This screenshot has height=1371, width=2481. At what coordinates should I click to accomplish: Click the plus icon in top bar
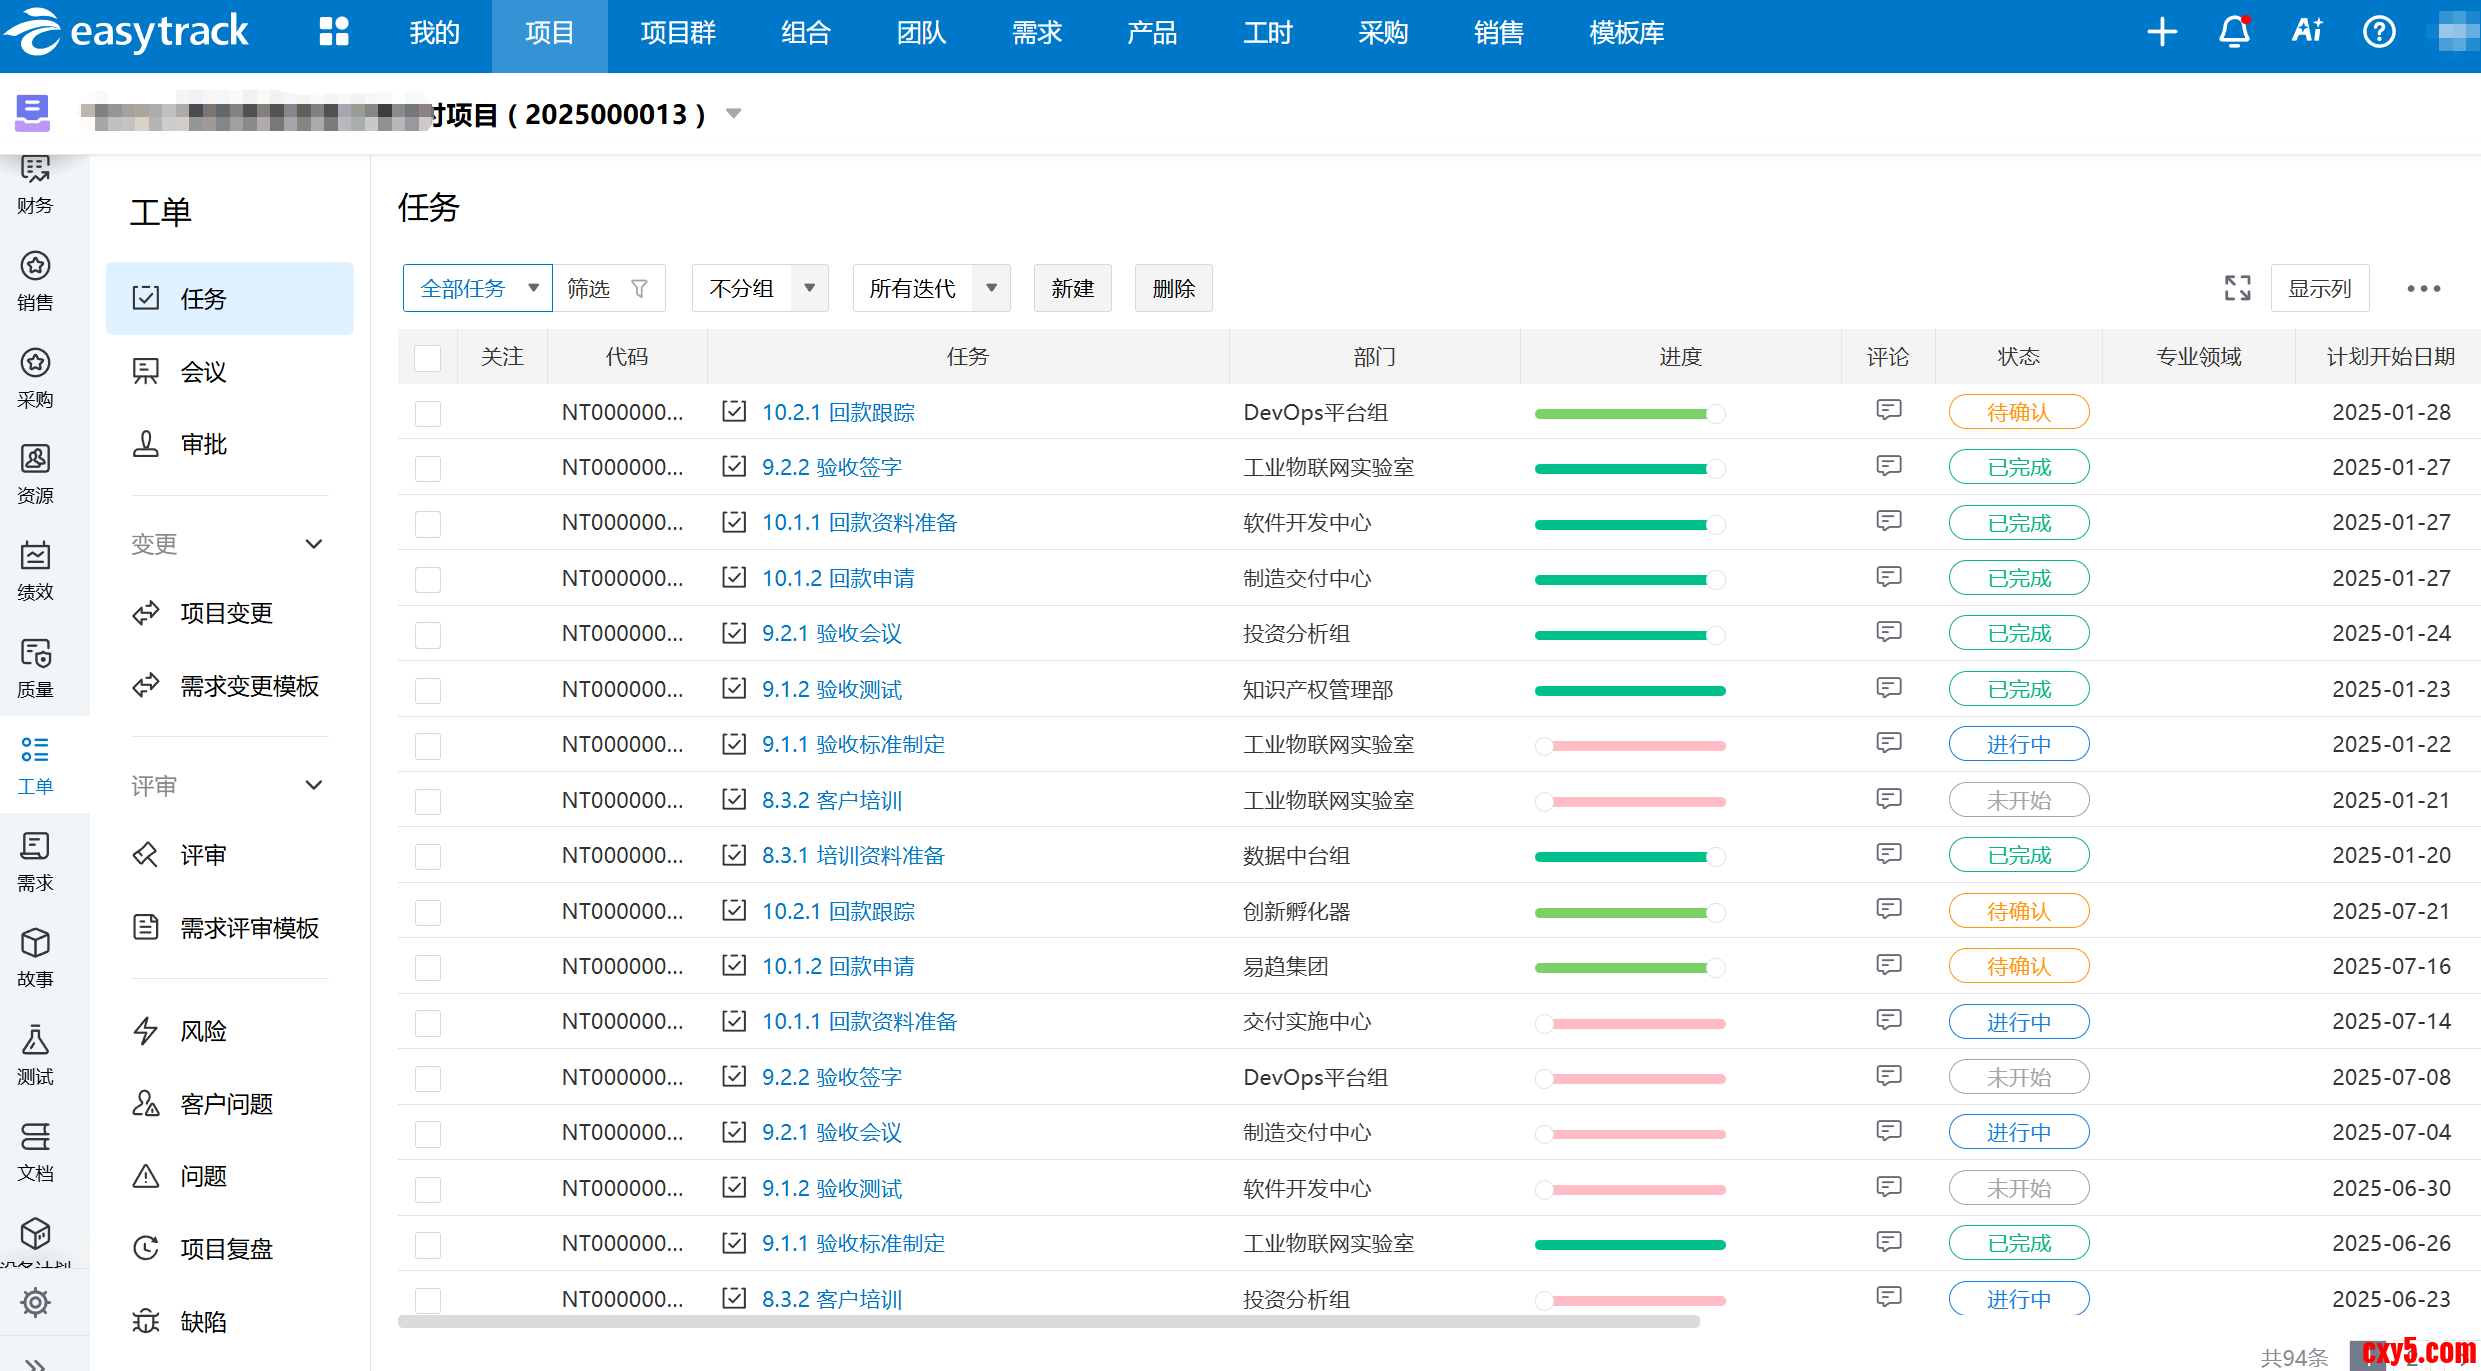pyautogui.click(x=2162, y=32)
